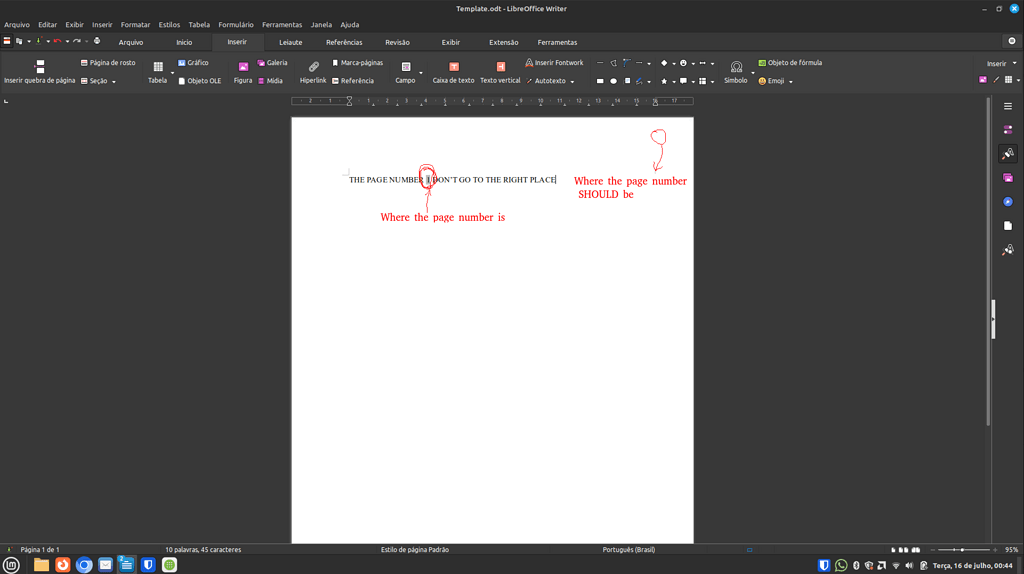Select the Rectangle shape tool
This screenshot has width=1024, height=574.
tap(600, 82)
